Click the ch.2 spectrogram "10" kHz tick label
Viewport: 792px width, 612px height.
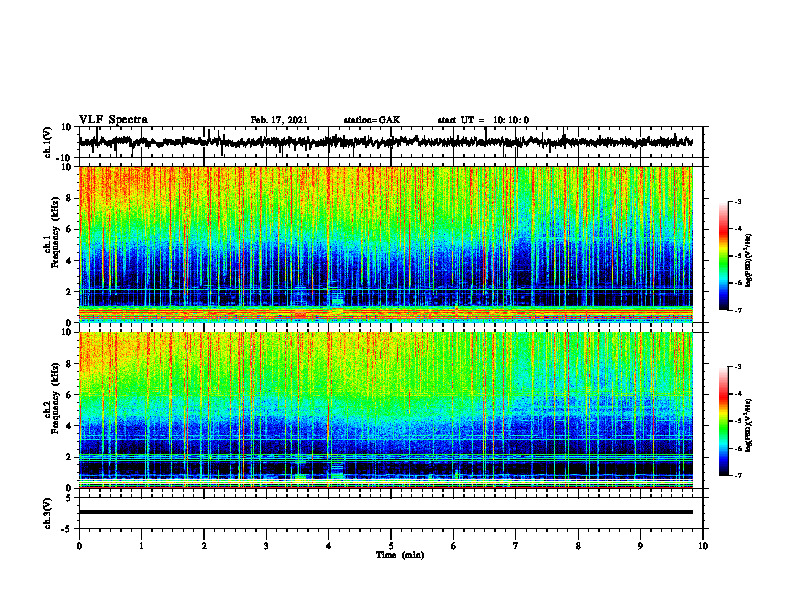coord(67,332)
